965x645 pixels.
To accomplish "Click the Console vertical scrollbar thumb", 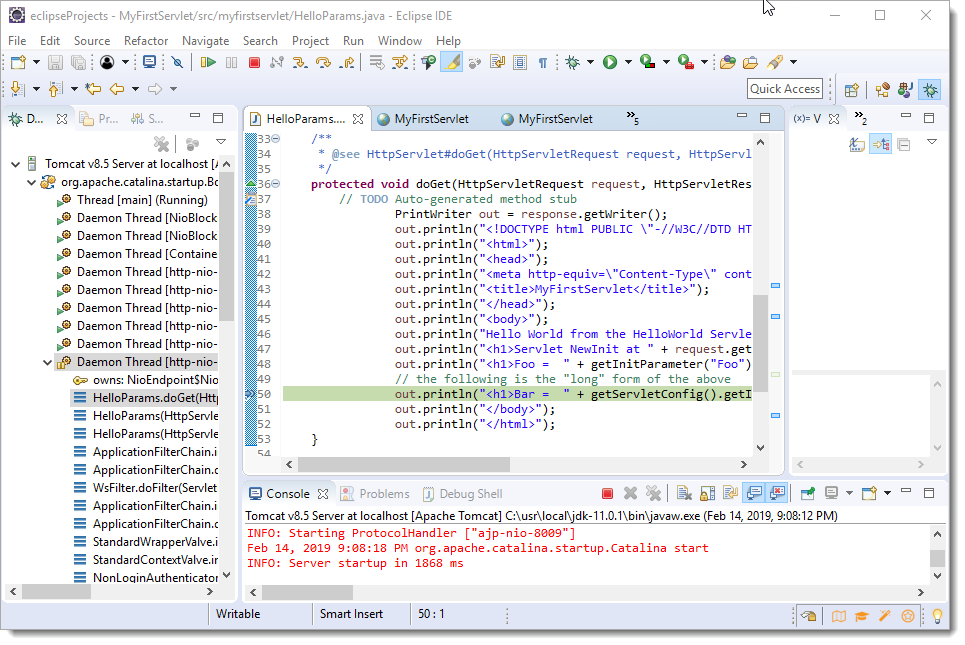I will (937, 558).
